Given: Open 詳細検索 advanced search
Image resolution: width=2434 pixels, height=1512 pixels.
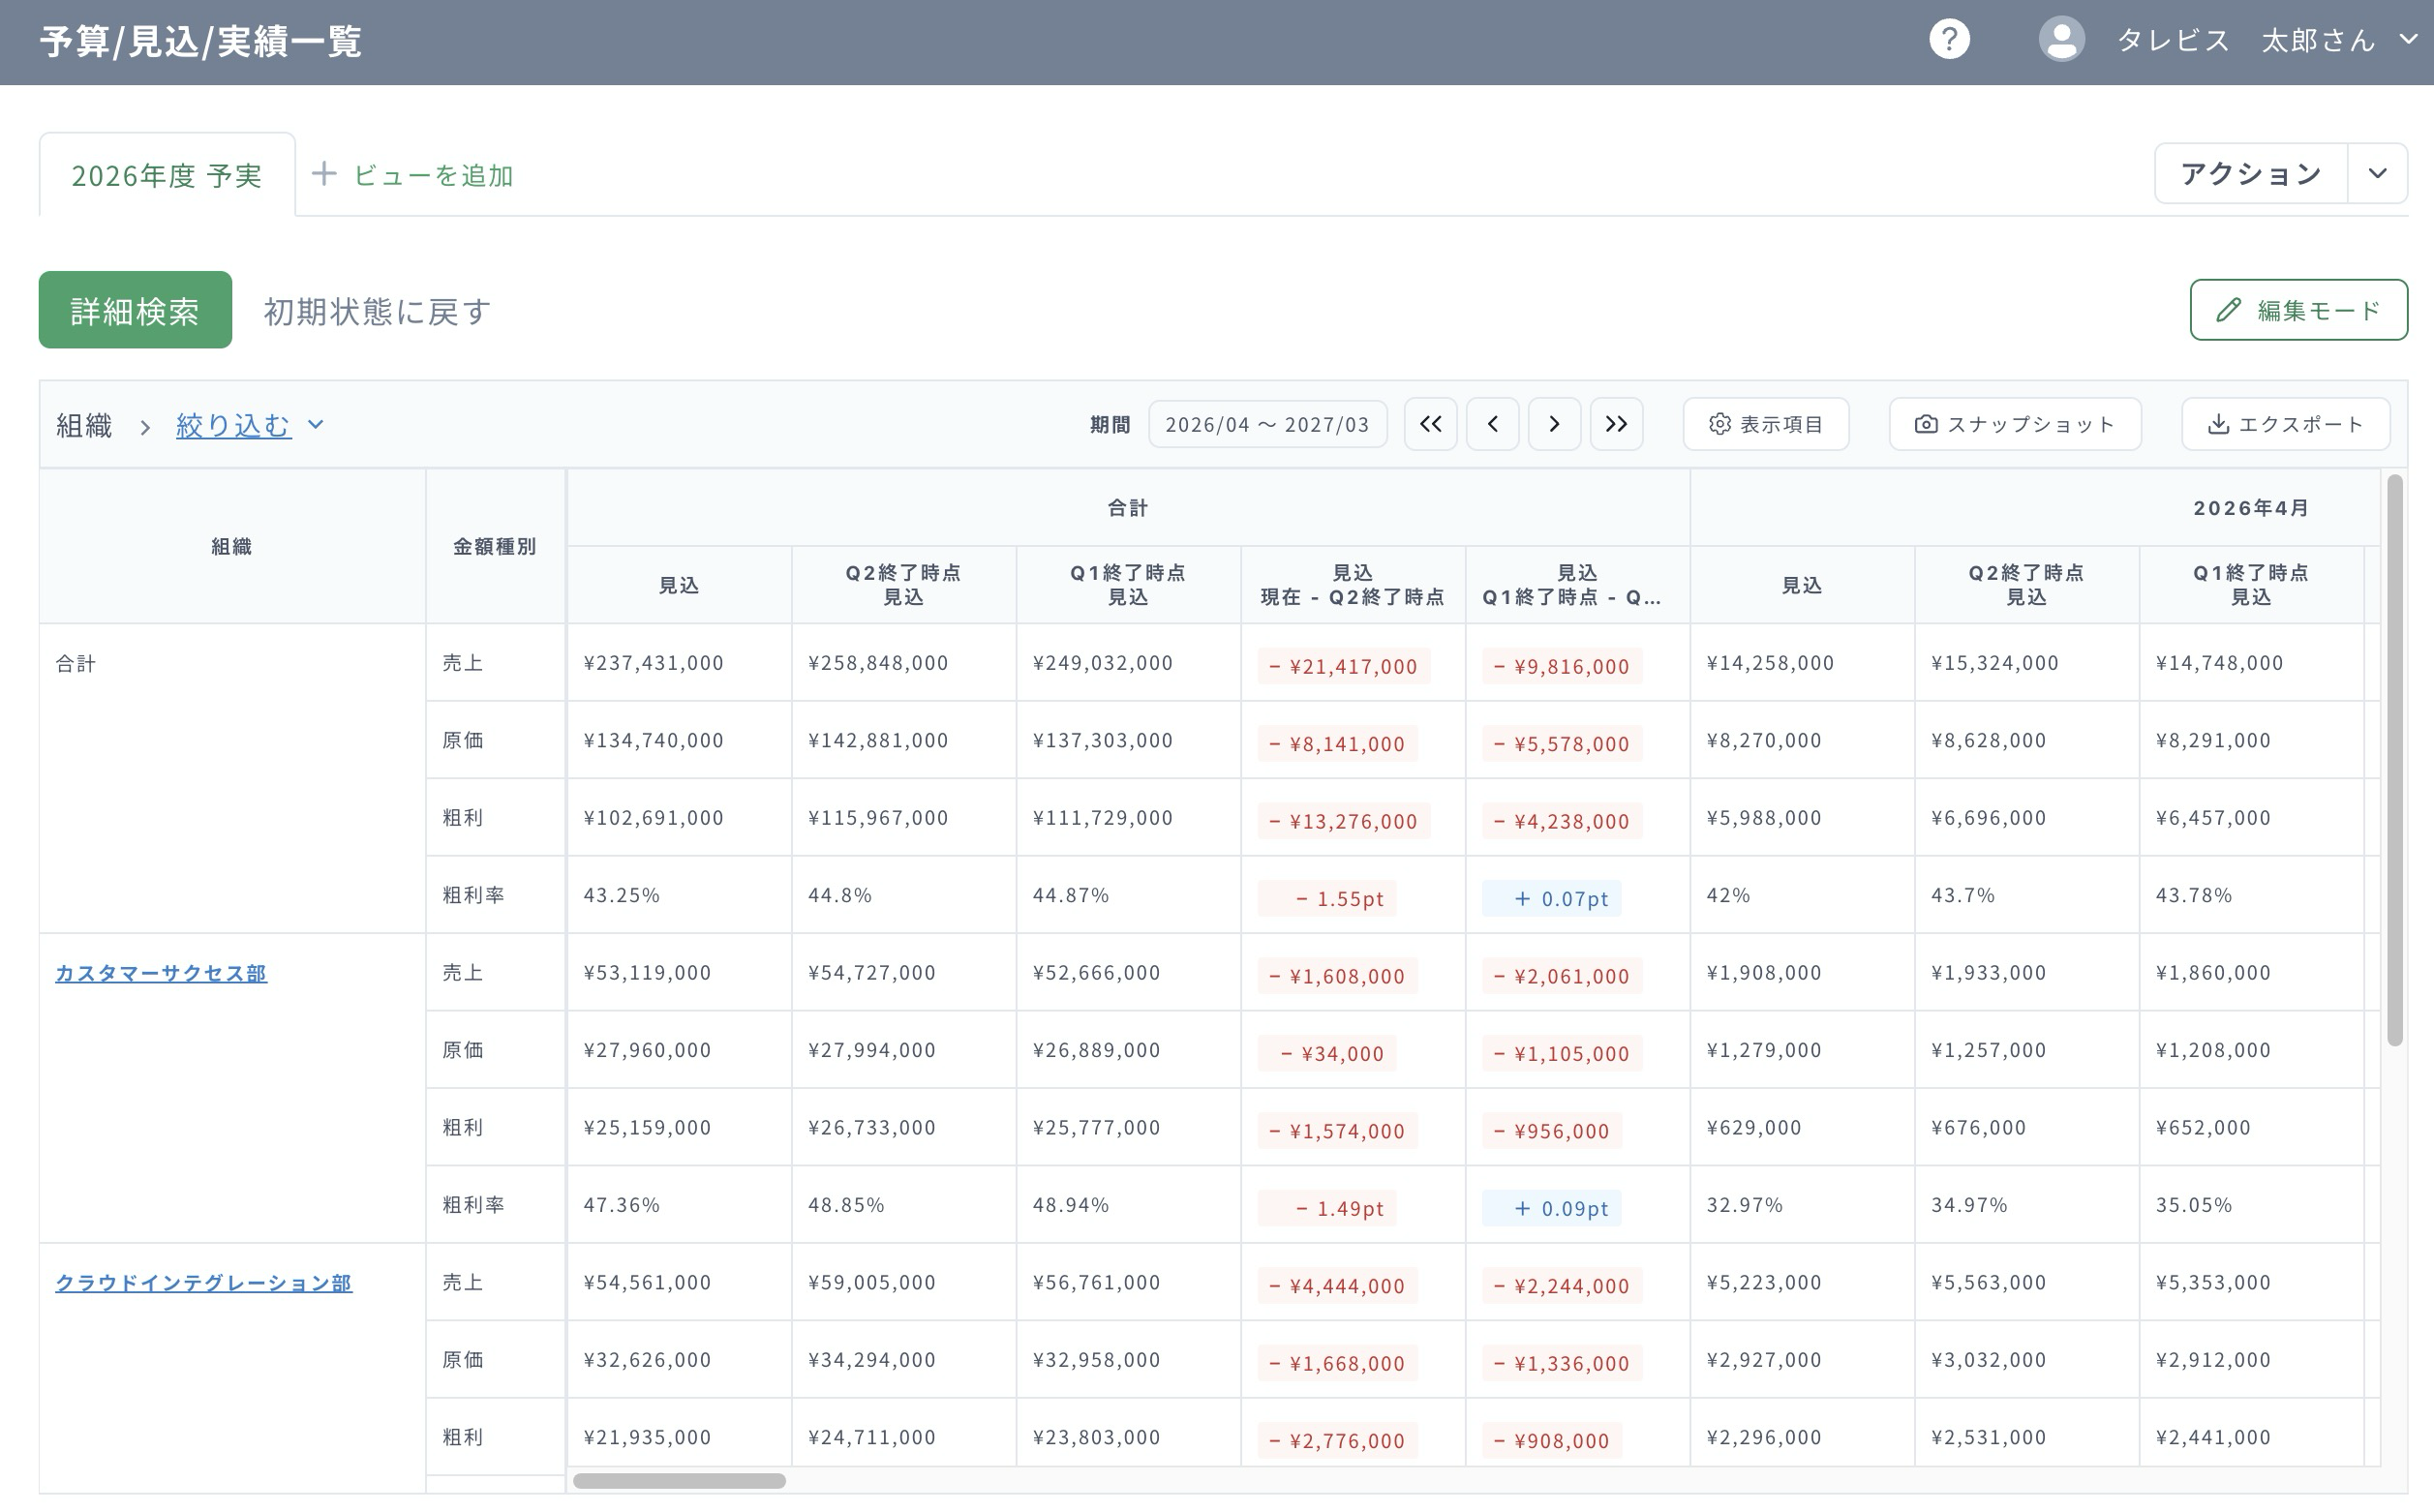Looking at the screenshot, I should pos(135,310).
